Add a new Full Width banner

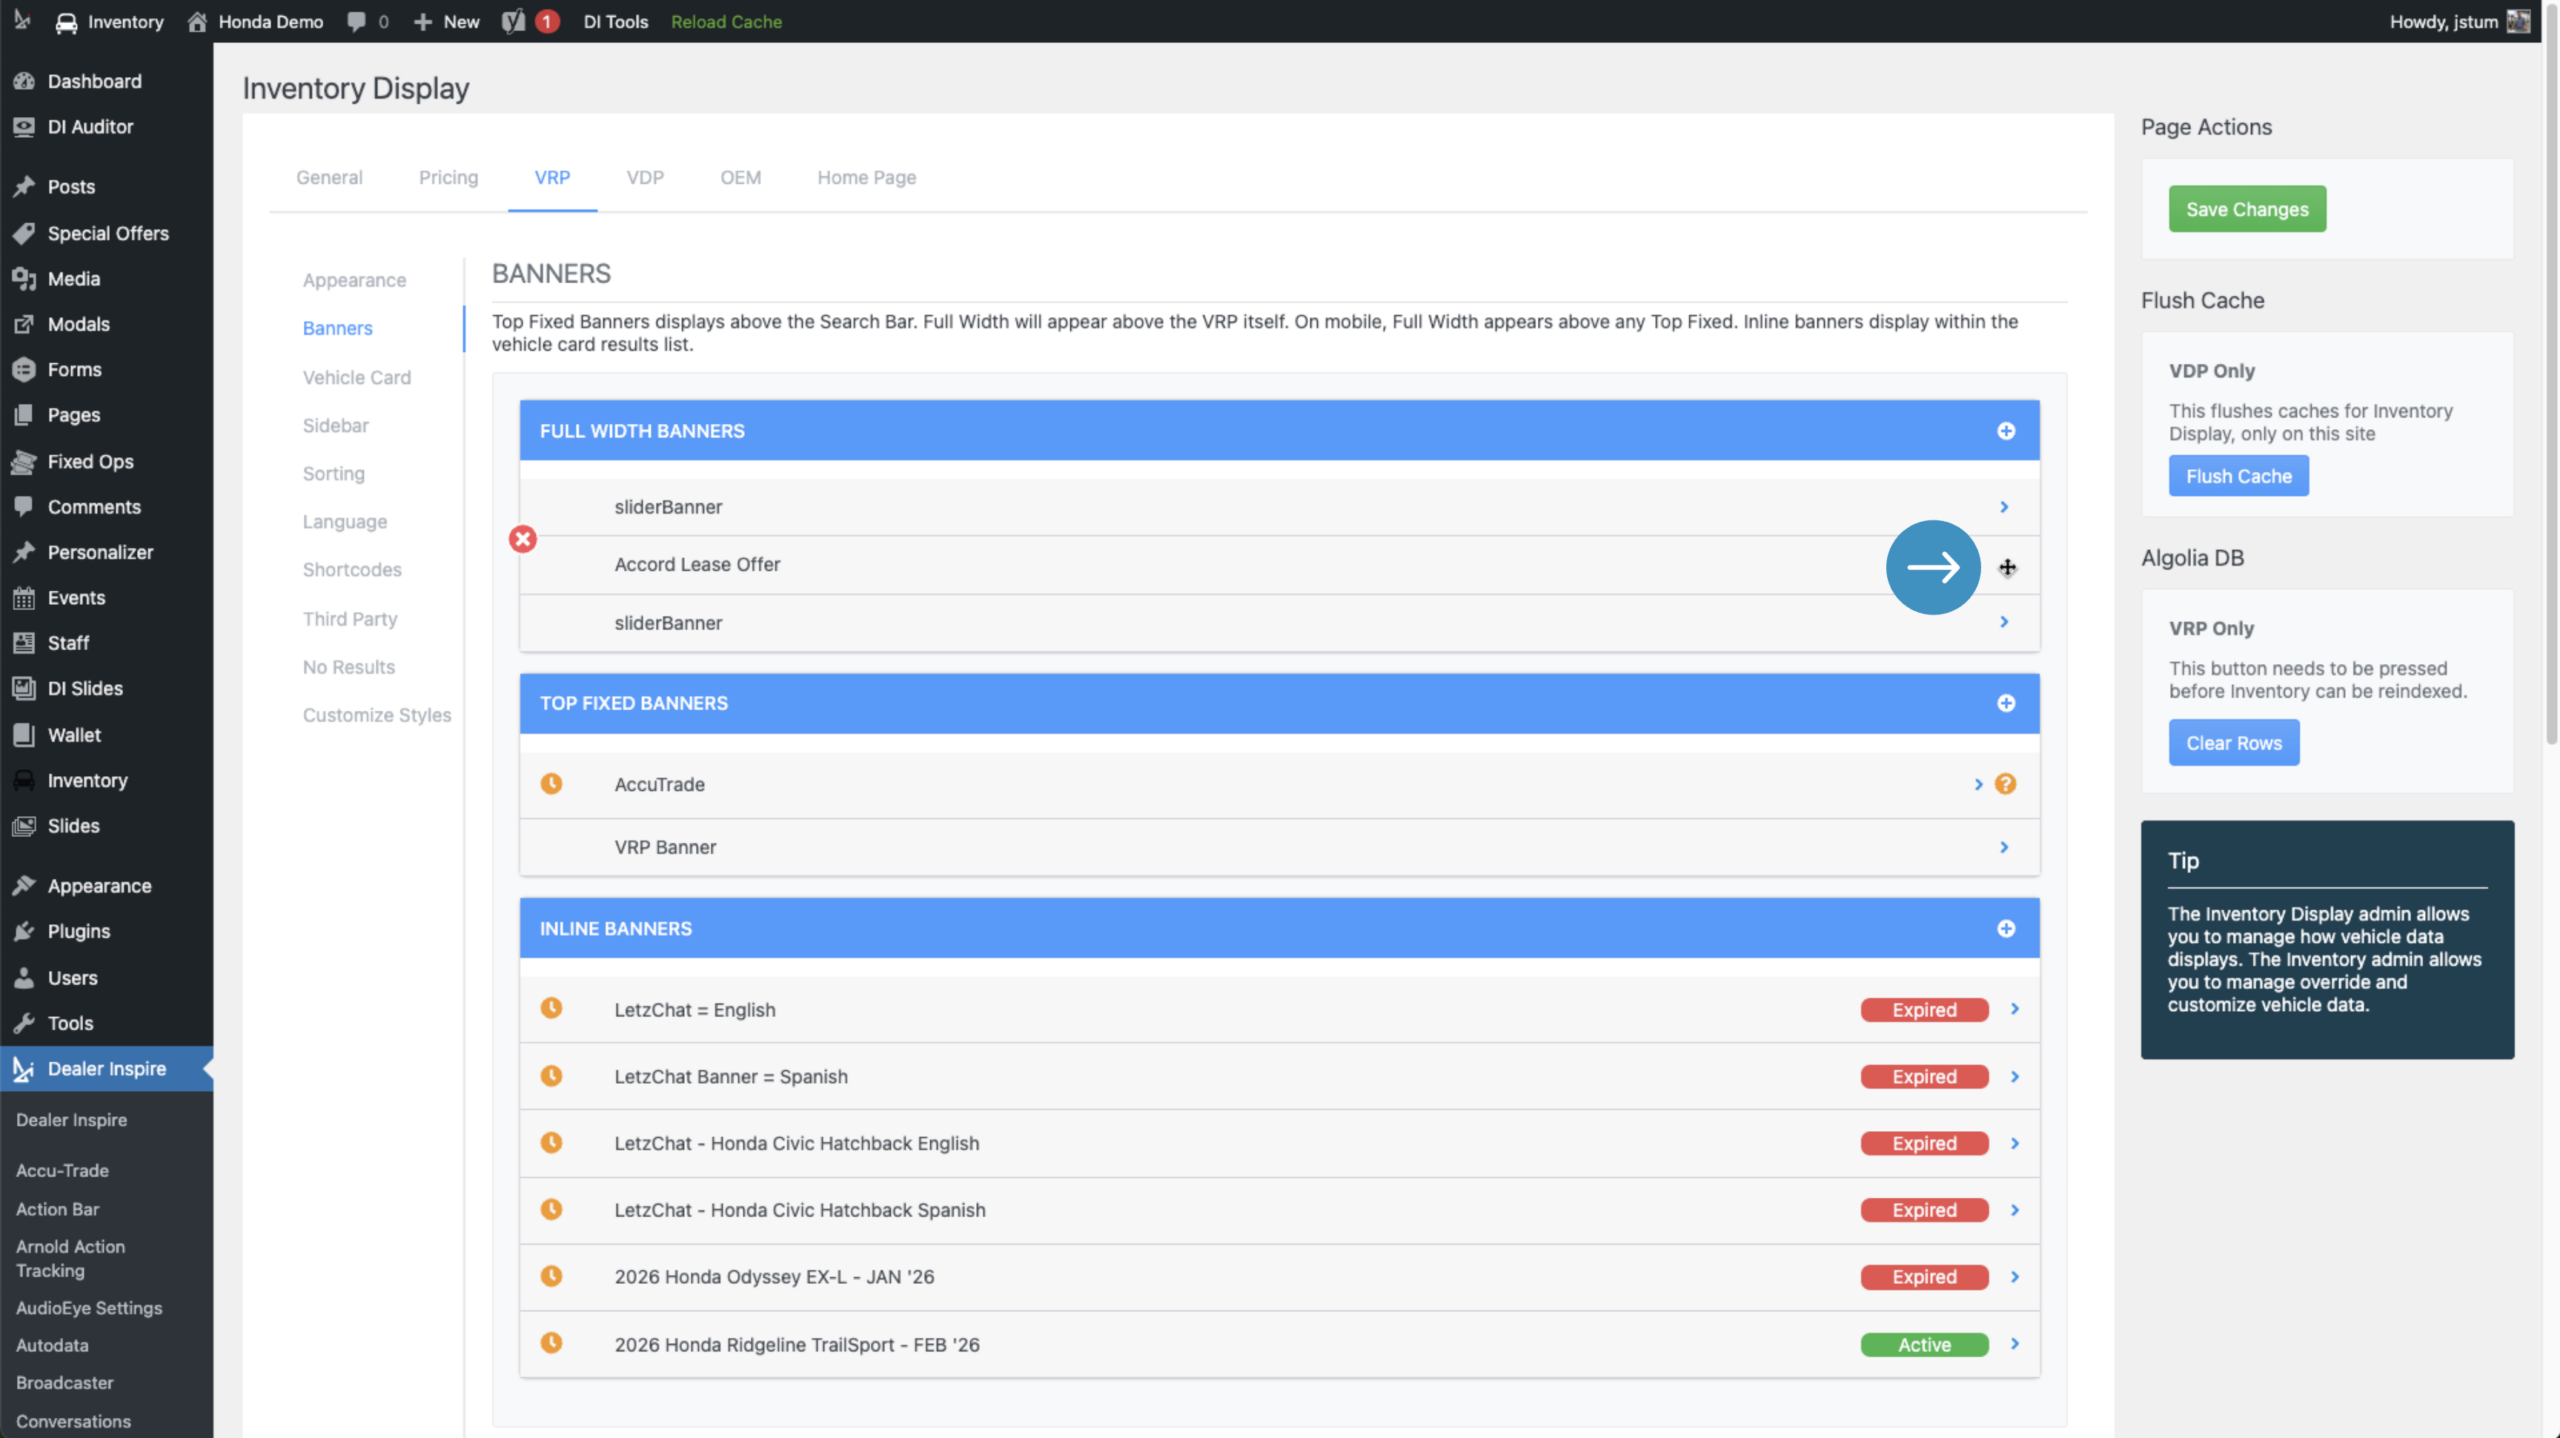point(2006,431)
